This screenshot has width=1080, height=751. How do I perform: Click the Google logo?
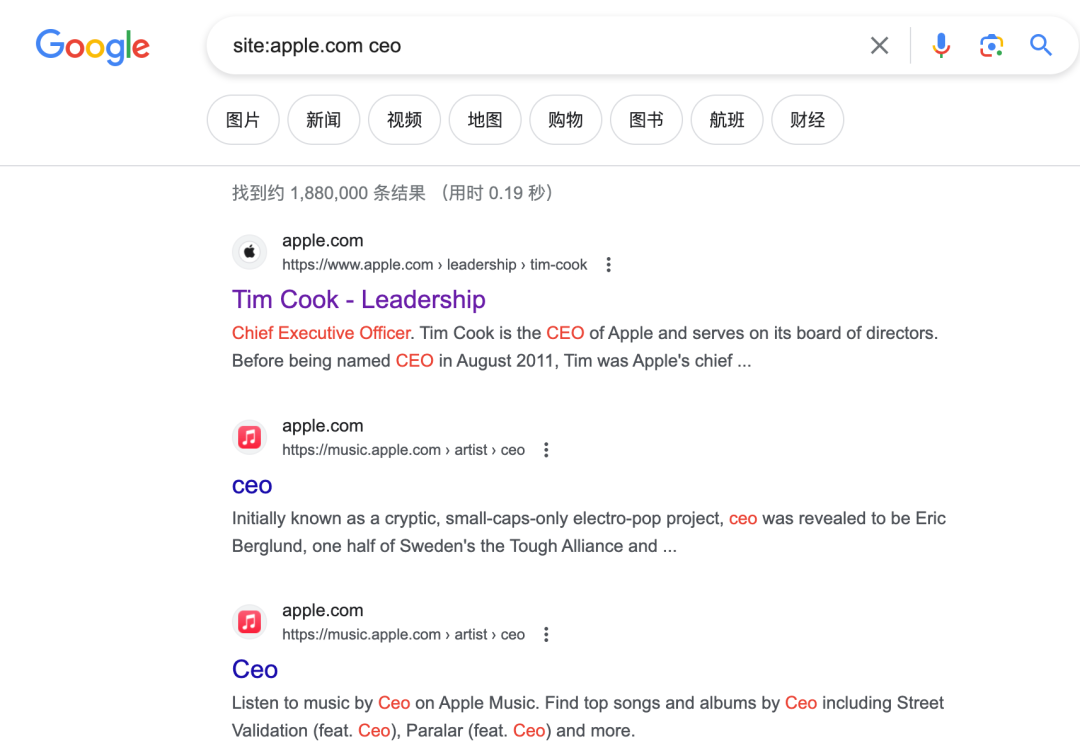92,46
